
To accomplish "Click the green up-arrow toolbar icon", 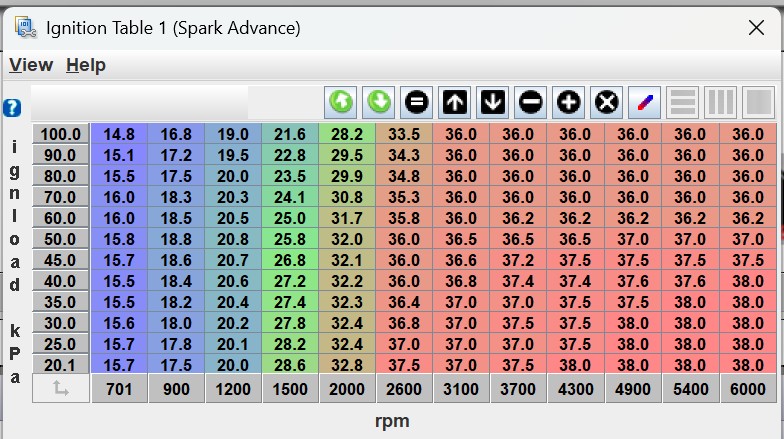I will coord(341,102).
